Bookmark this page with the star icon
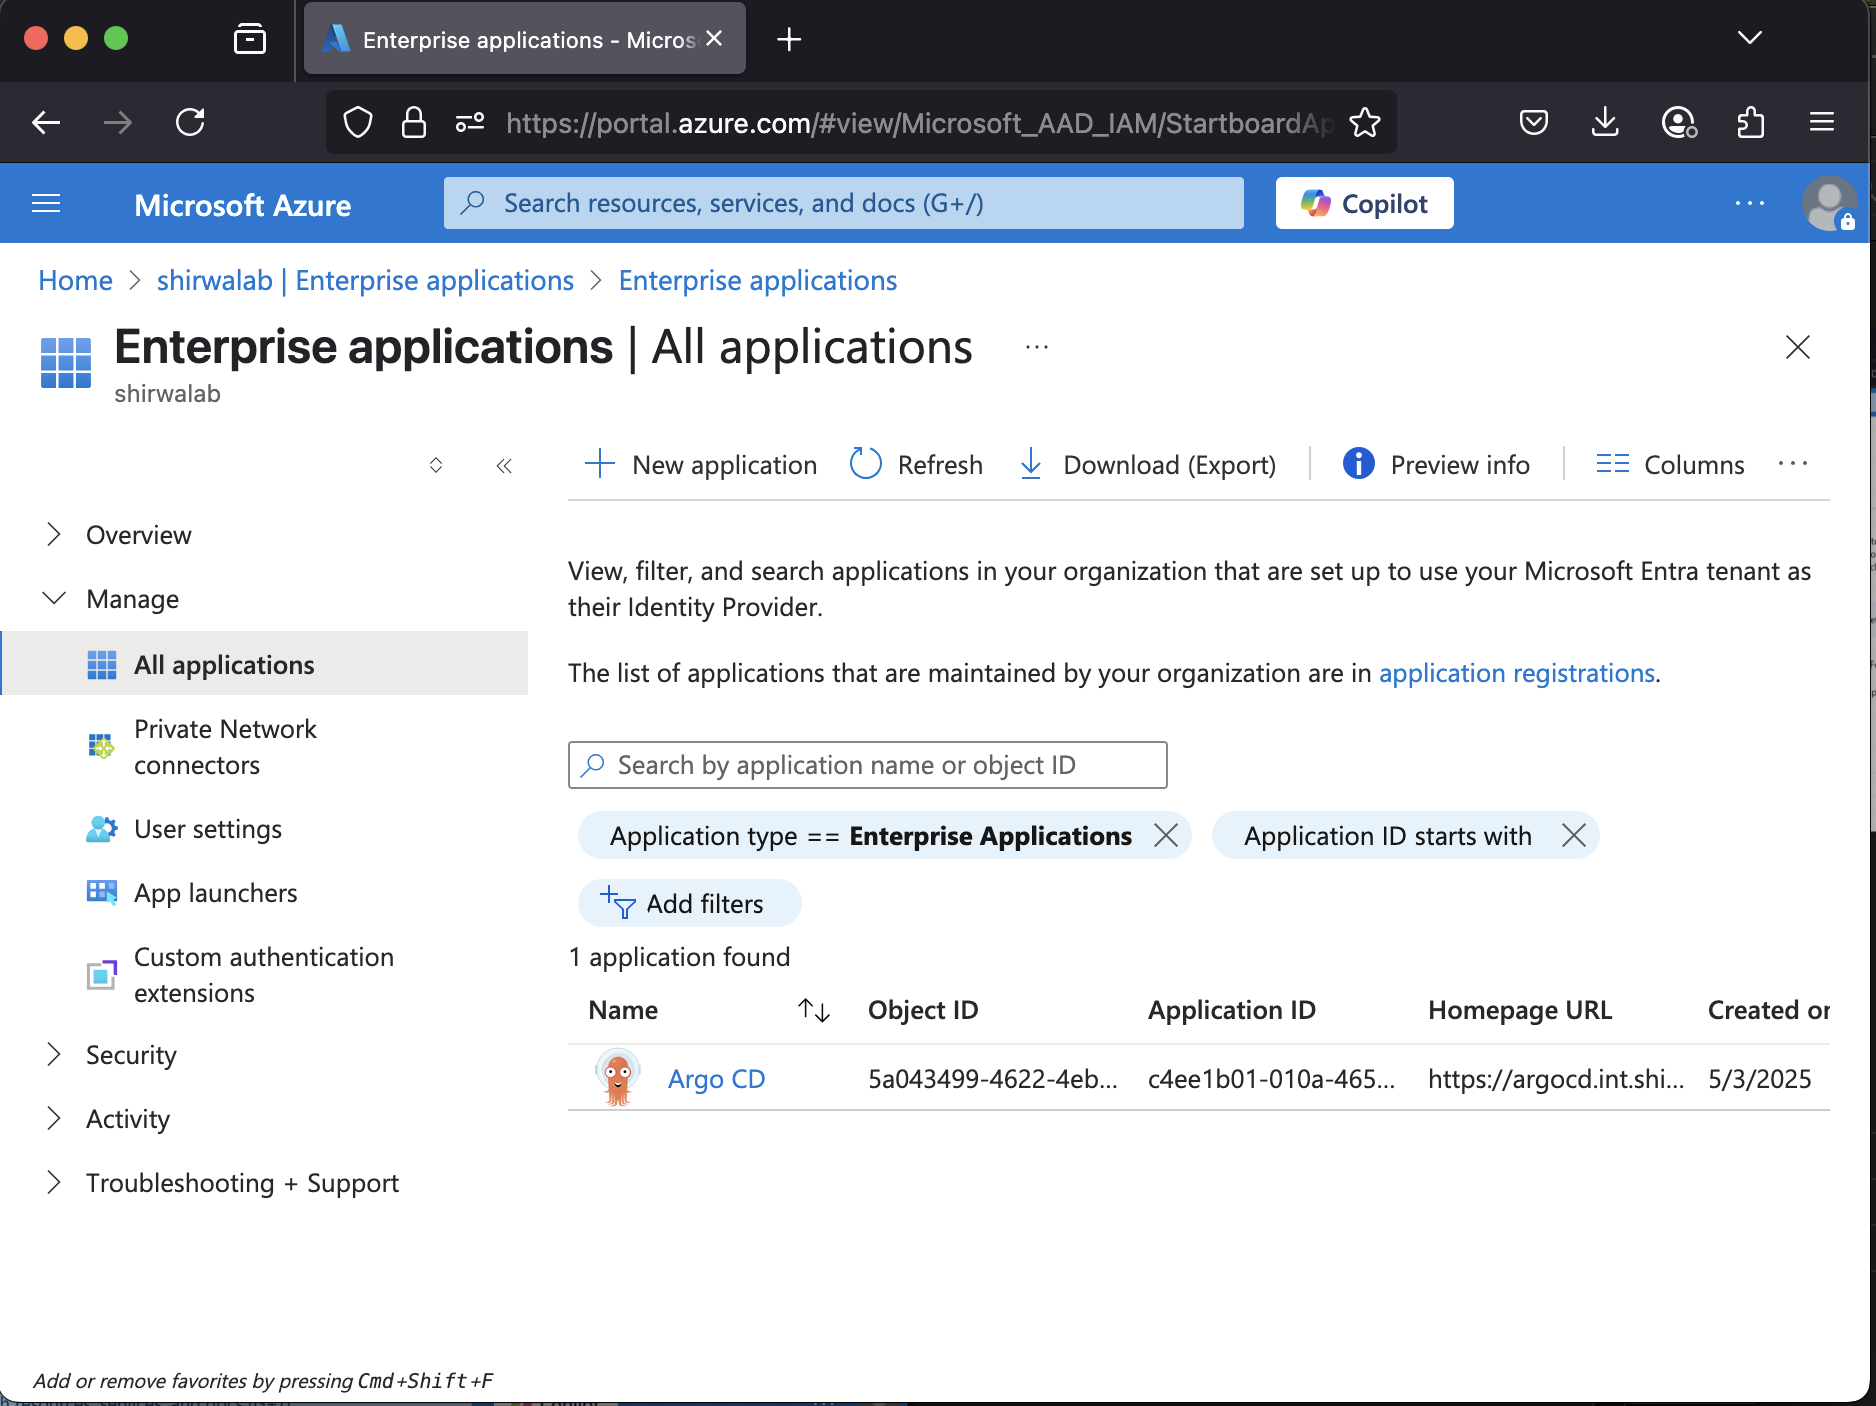 click(x=1365, y=123)
